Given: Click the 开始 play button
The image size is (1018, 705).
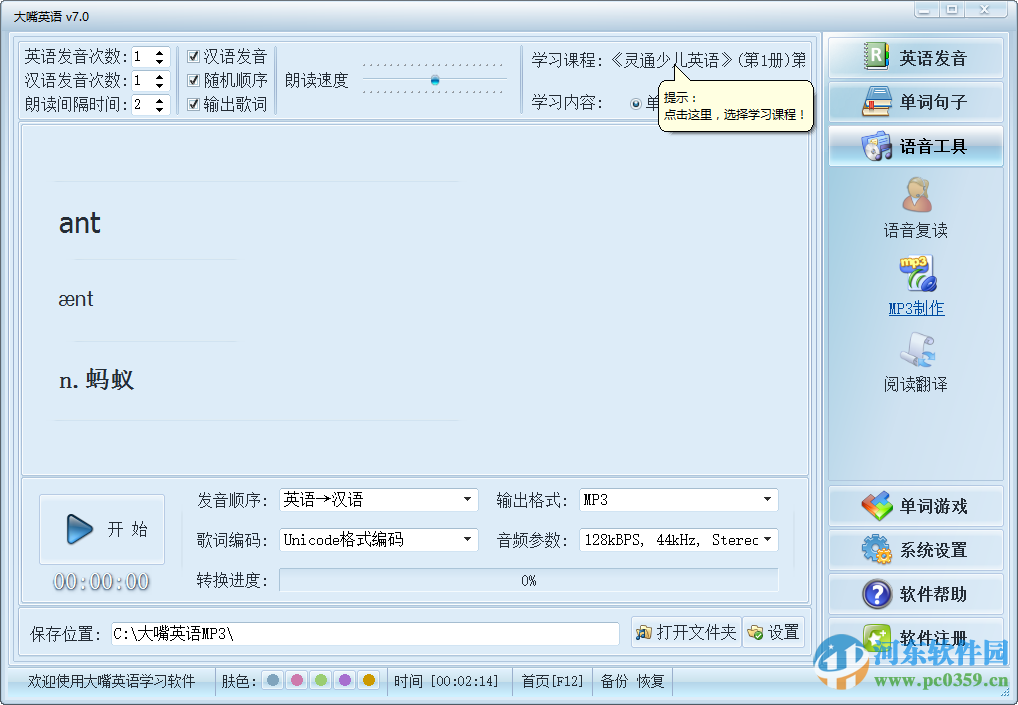Looking at the screenshot, I should pos(102,529).
